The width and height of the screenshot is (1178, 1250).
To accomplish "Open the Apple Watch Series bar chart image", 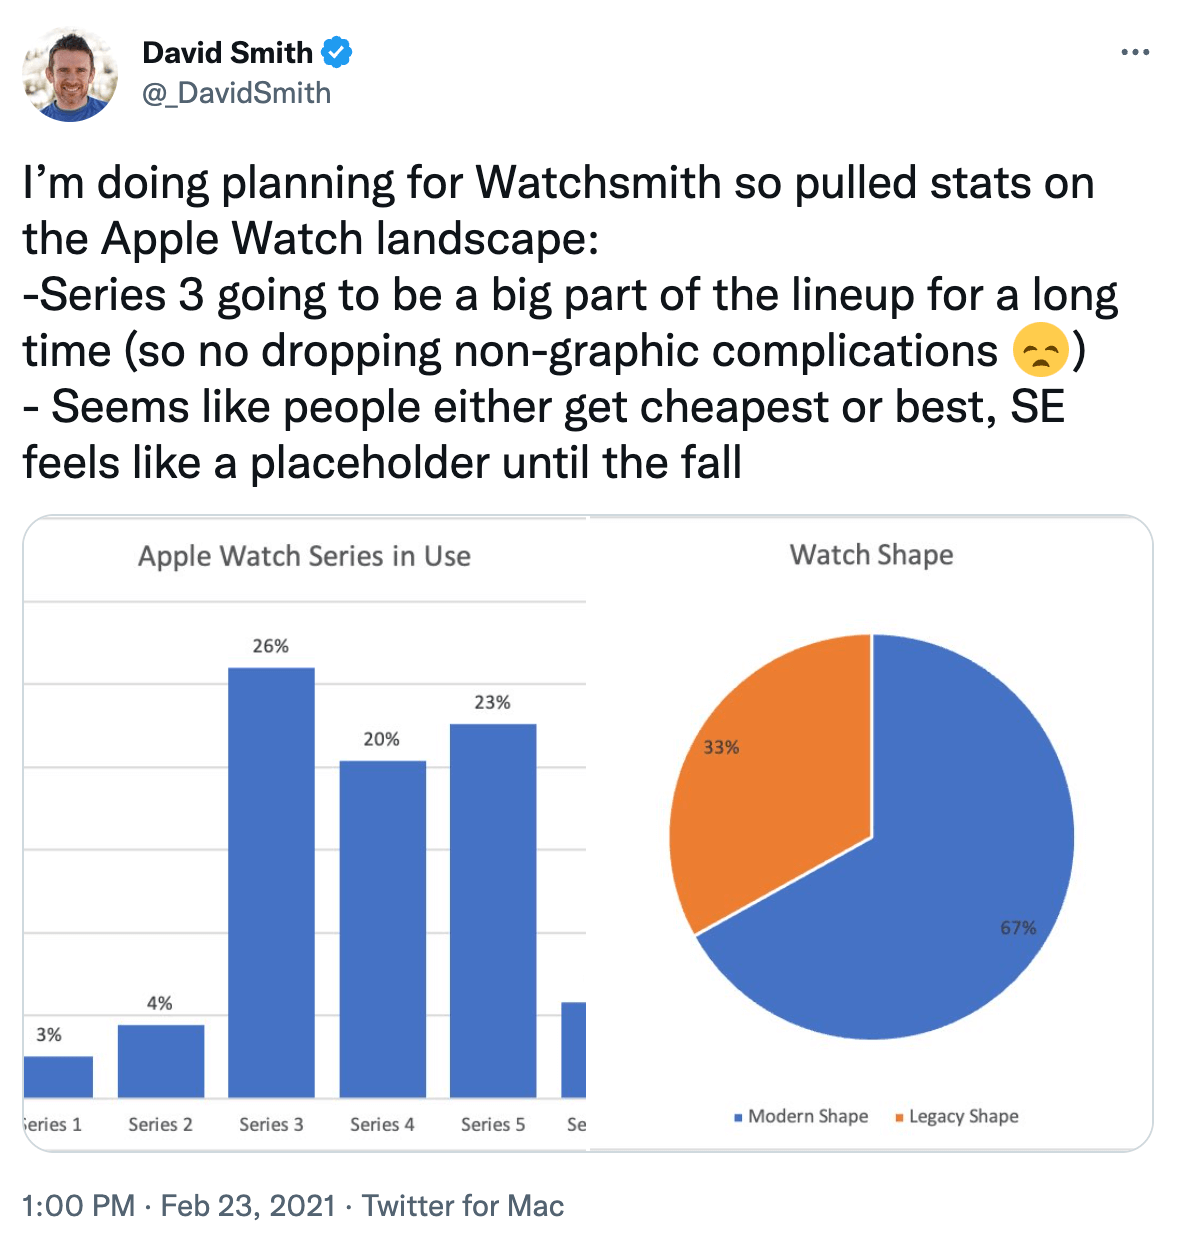I will (x=305, y=833).
